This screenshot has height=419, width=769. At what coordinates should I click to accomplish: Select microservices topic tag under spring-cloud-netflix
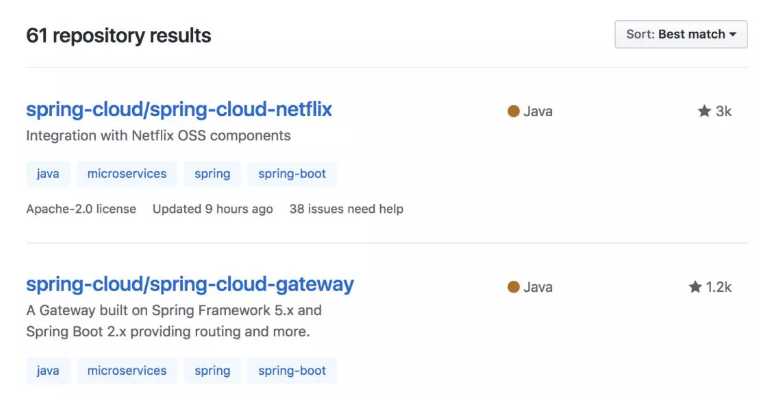click(x=127, y=174)
